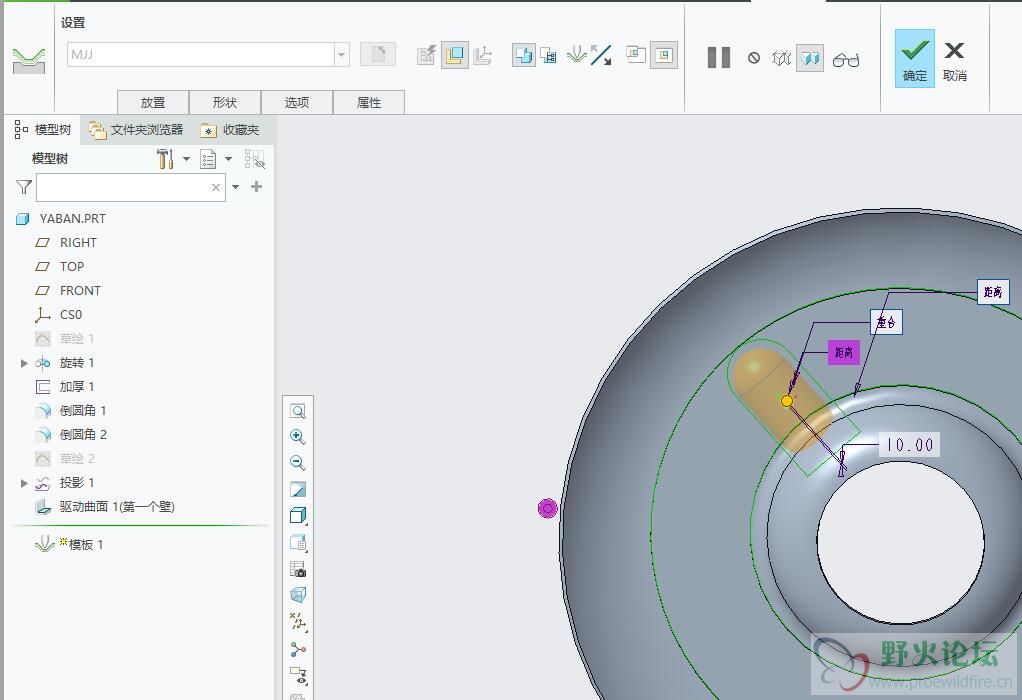Select the no-preview circle-slash icon

click(x=754, y=58)
